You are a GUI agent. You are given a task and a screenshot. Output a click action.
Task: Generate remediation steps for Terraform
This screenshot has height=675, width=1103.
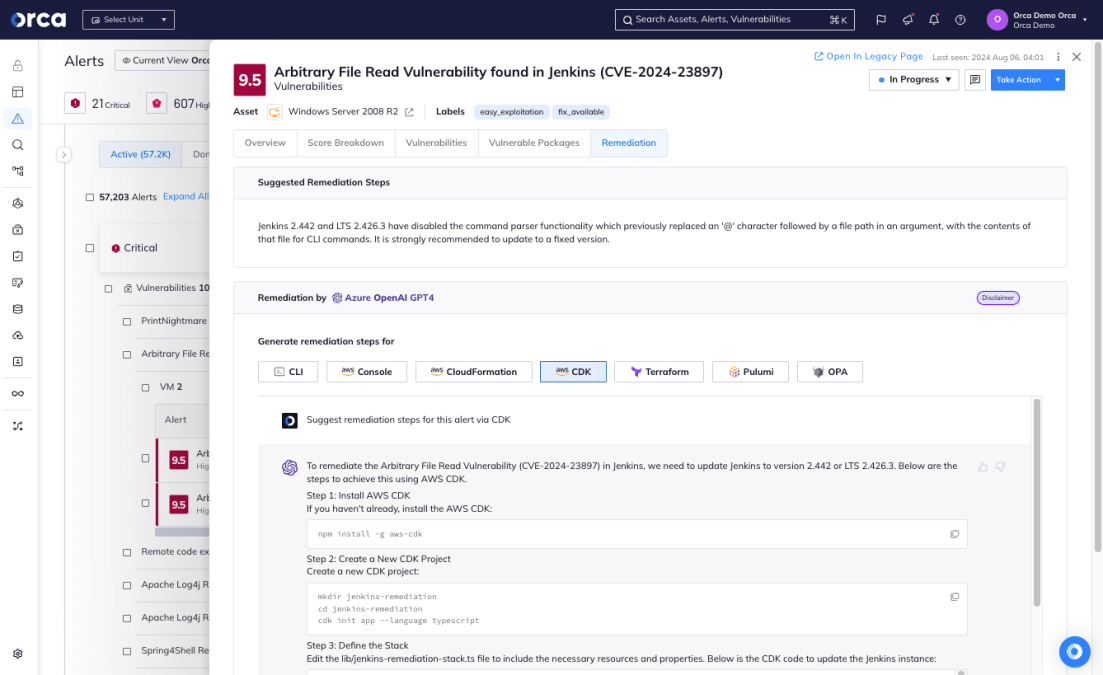pyautogui.click(x=658, y=372)
